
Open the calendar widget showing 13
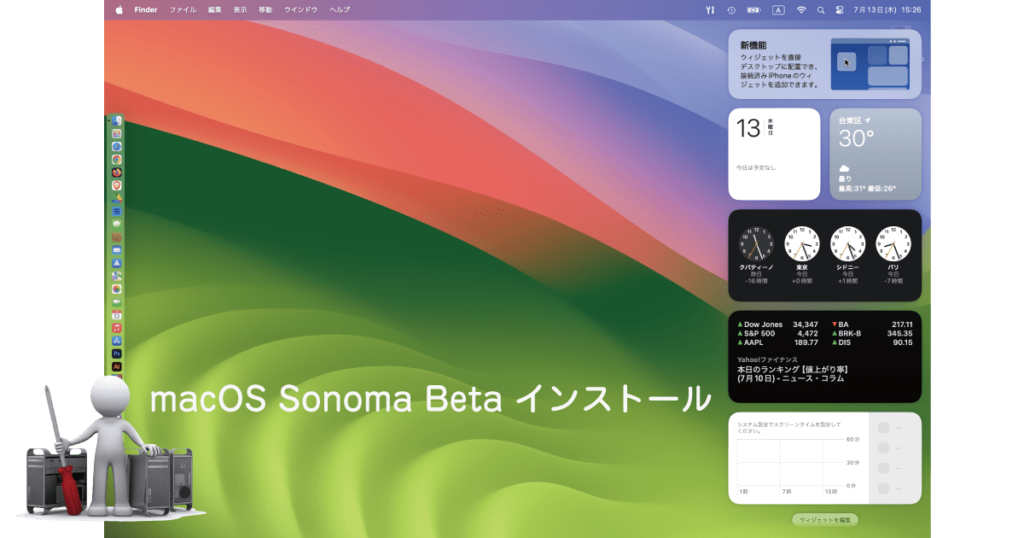pos(774,154)
